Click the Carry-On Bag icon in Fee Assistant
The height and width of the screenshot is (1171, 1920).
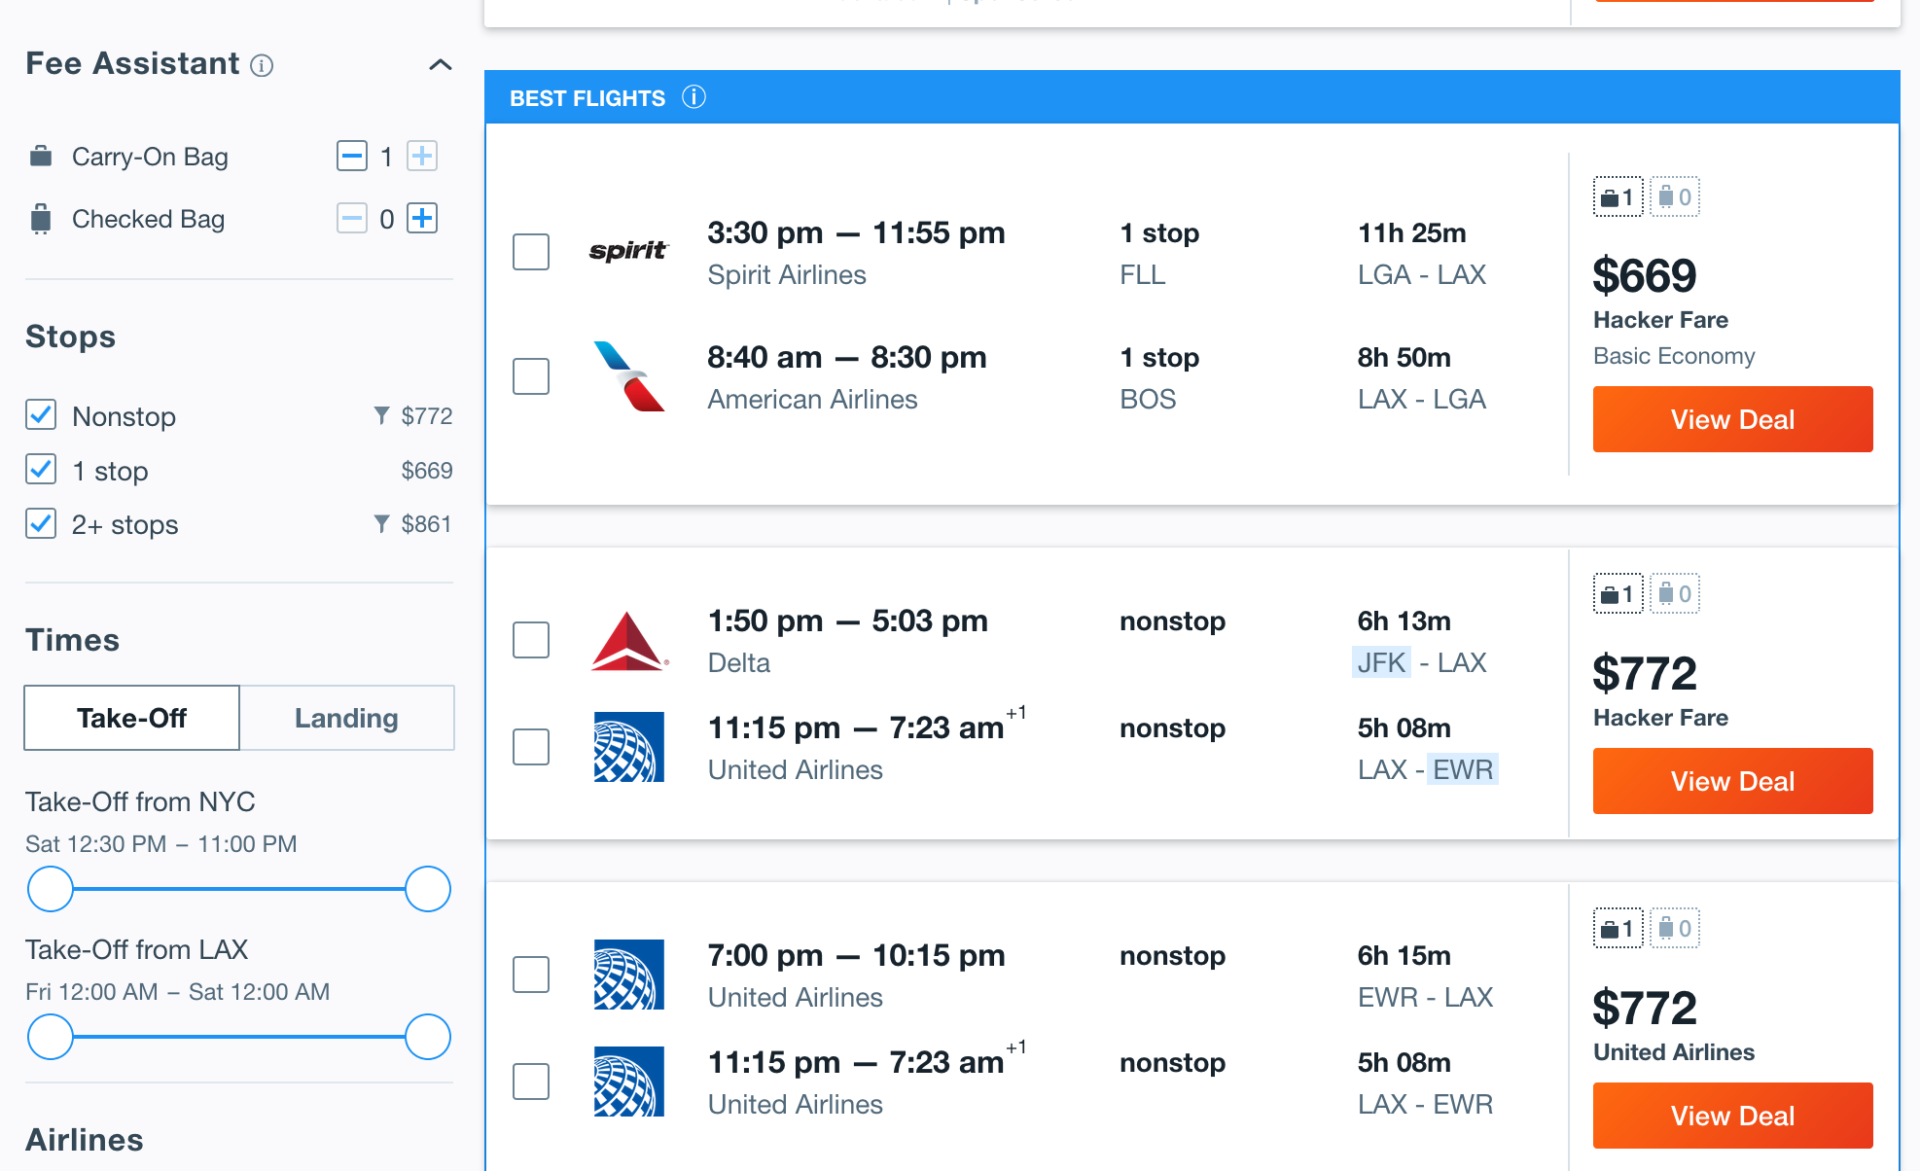pos(40,156)
